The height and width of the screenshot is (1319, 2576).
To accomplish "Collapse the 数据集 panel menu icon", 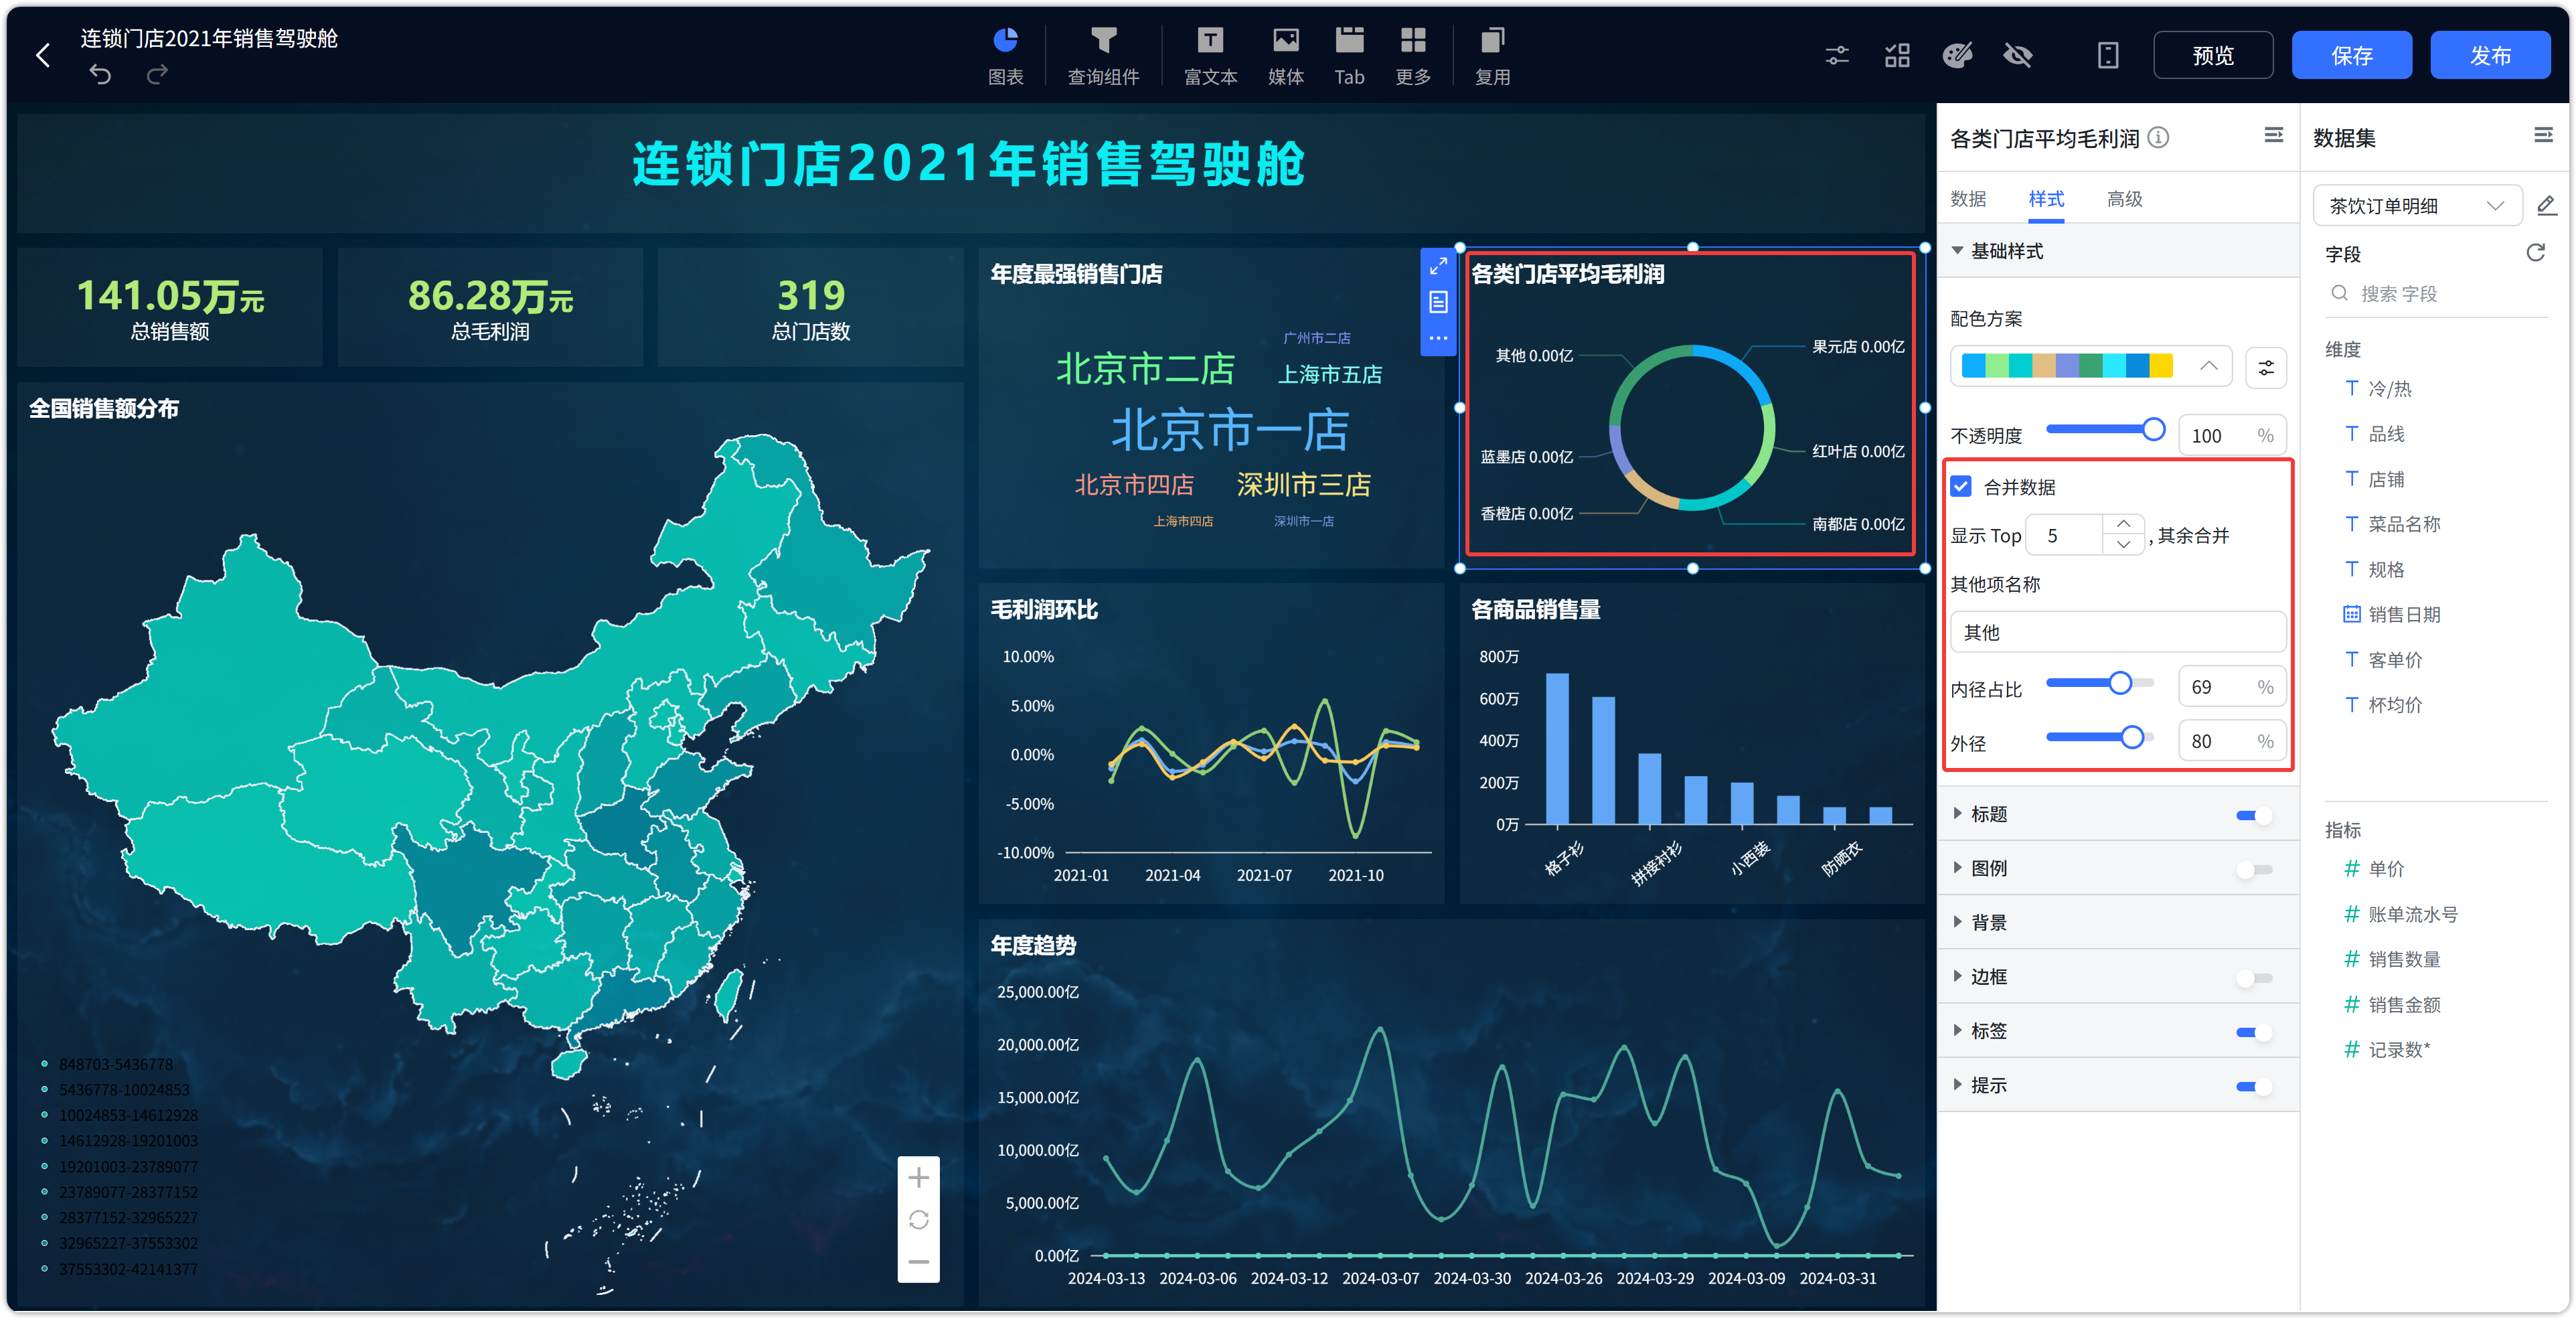I will point(2544,135).
